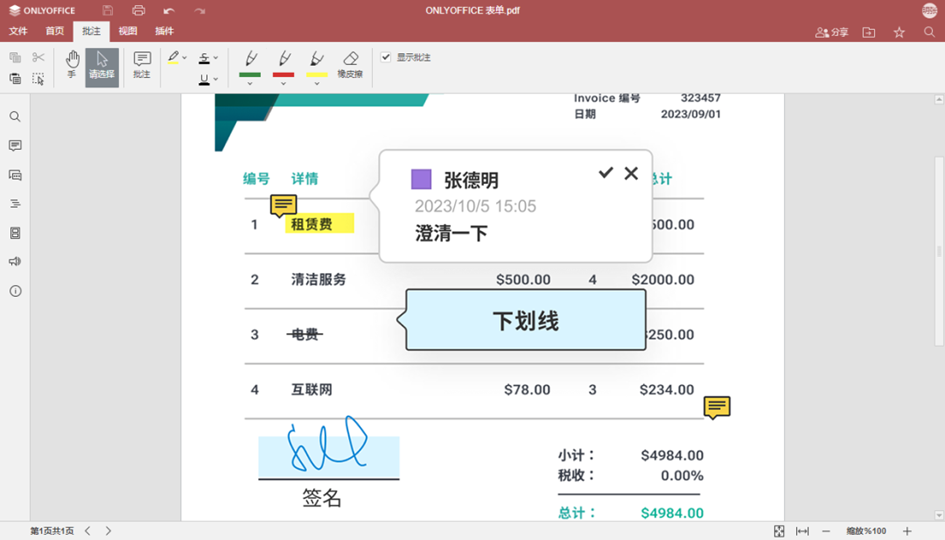The image size is (945, 540).
Task: Toggle the 显示批注 checkbox
Action: (x=386, y=57)
